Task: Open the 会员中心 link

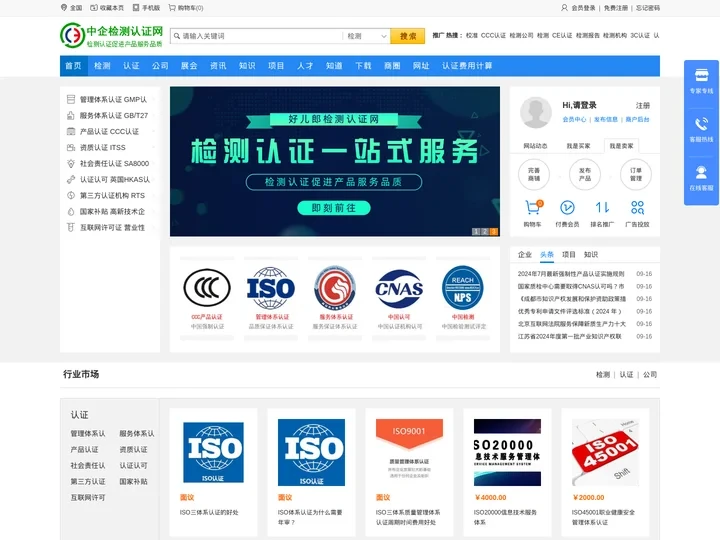Action: pyautogui.click(x=574, y=119)
